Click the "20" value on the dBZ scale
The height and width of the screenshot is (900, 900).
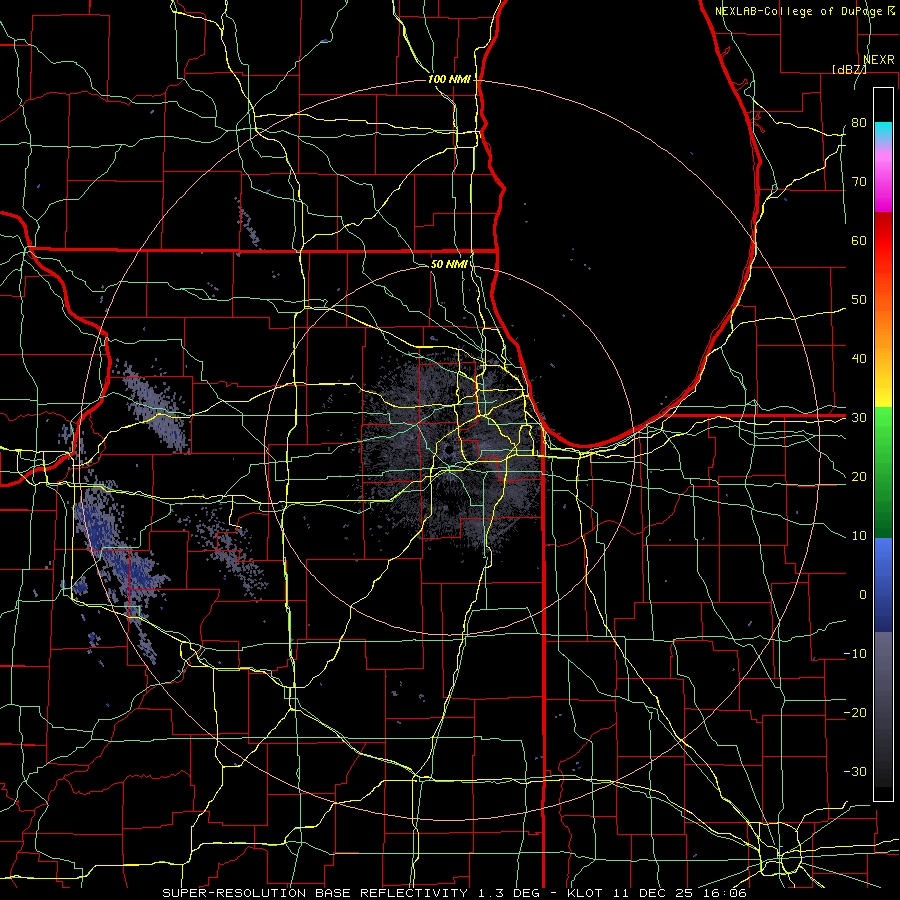[x=859, y=477]
